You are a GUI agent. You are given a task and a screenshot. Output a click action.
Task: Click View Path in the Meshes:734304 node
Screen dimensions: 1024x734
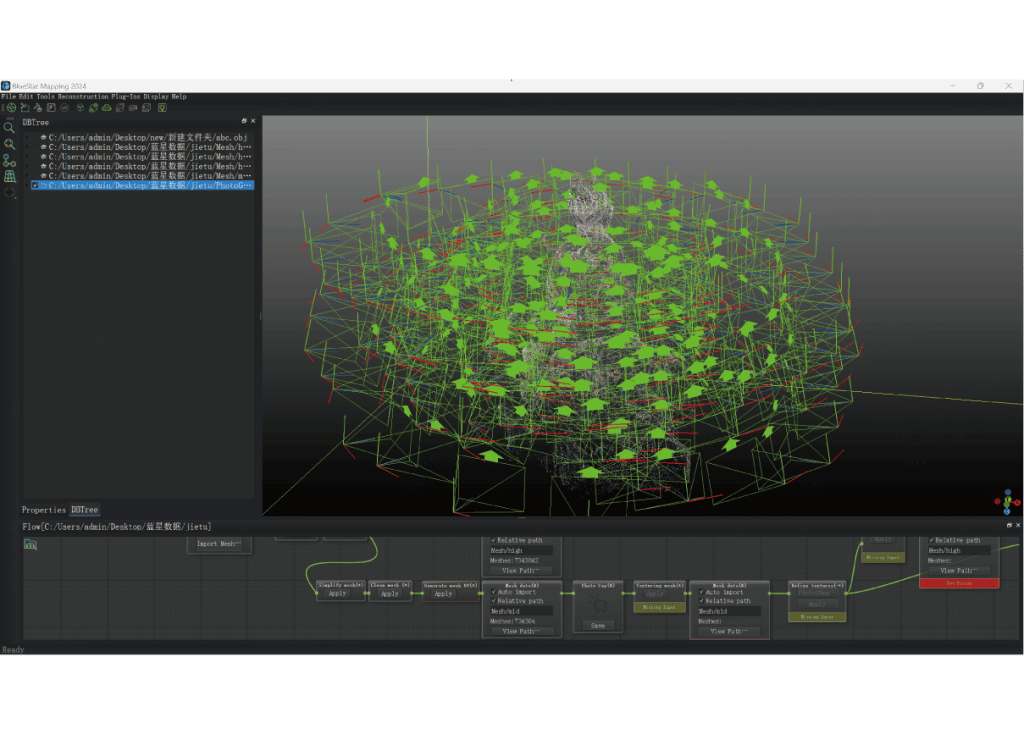point(520,631)
